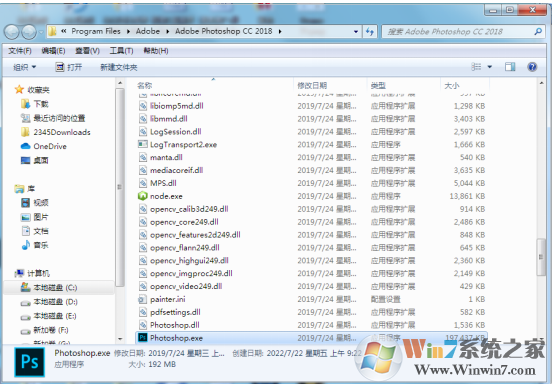The width and height of the screenshot is (552, 384).
Task: Select 本地磁盘 (D:) drive
Action: [x=49, y=302]
